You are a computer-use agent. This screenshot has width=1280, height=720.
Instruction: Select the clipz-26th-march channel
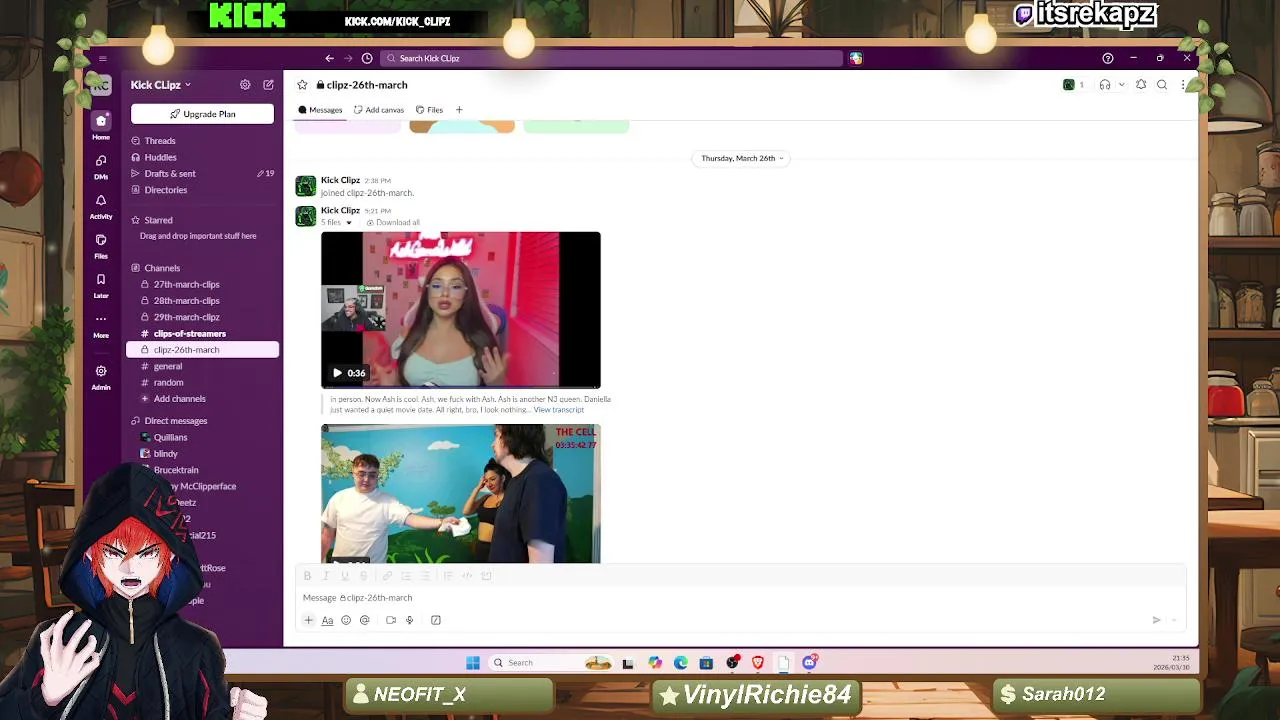click(204, 350)
